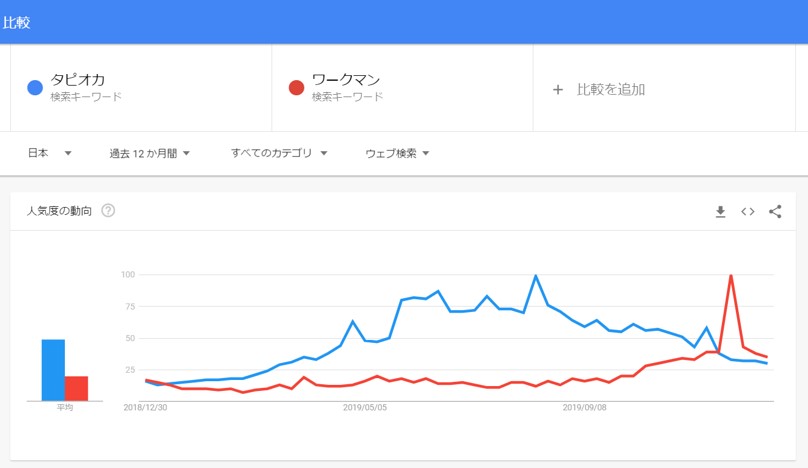The width and height of the screenshot is (808, 468).
Task: Click the blue タピオカ peak on chart
Action: tap(536, 276)
